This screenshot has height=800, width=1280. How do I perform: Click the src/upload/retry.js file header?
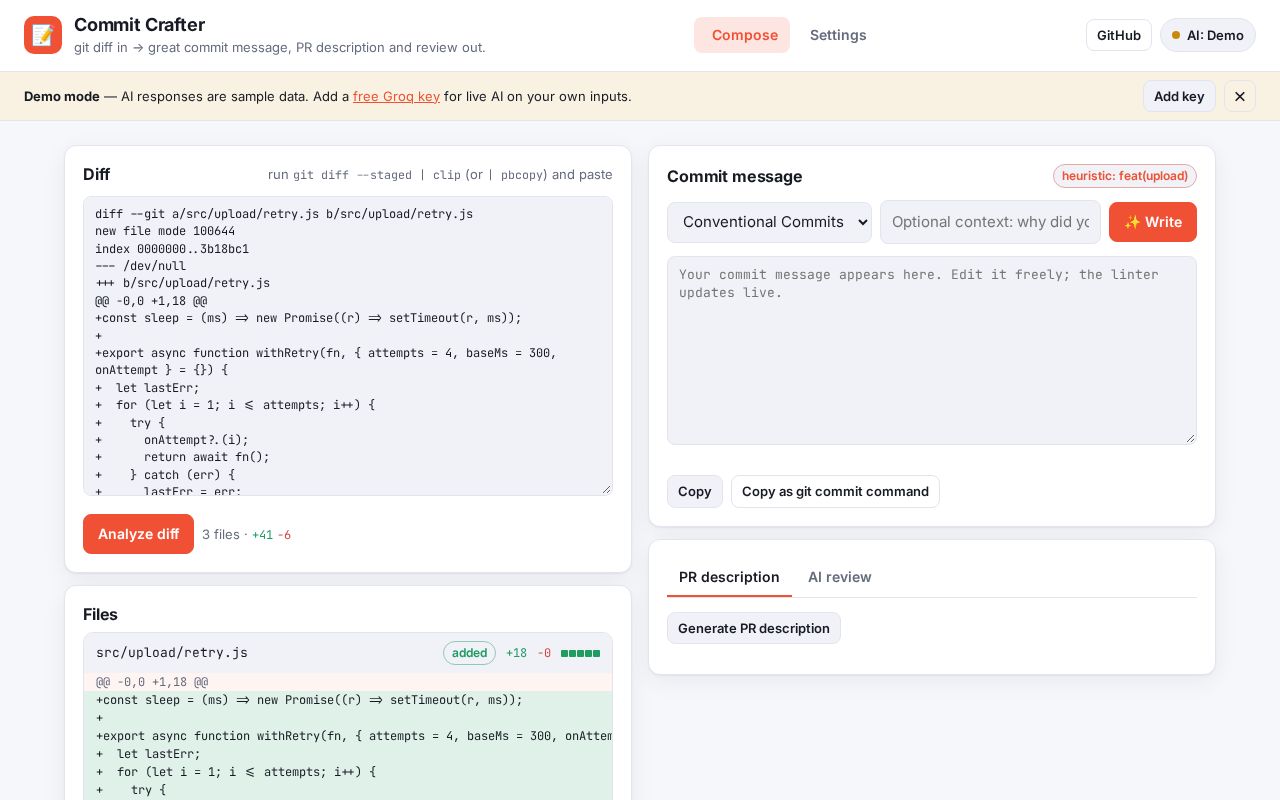click(348, 653)
